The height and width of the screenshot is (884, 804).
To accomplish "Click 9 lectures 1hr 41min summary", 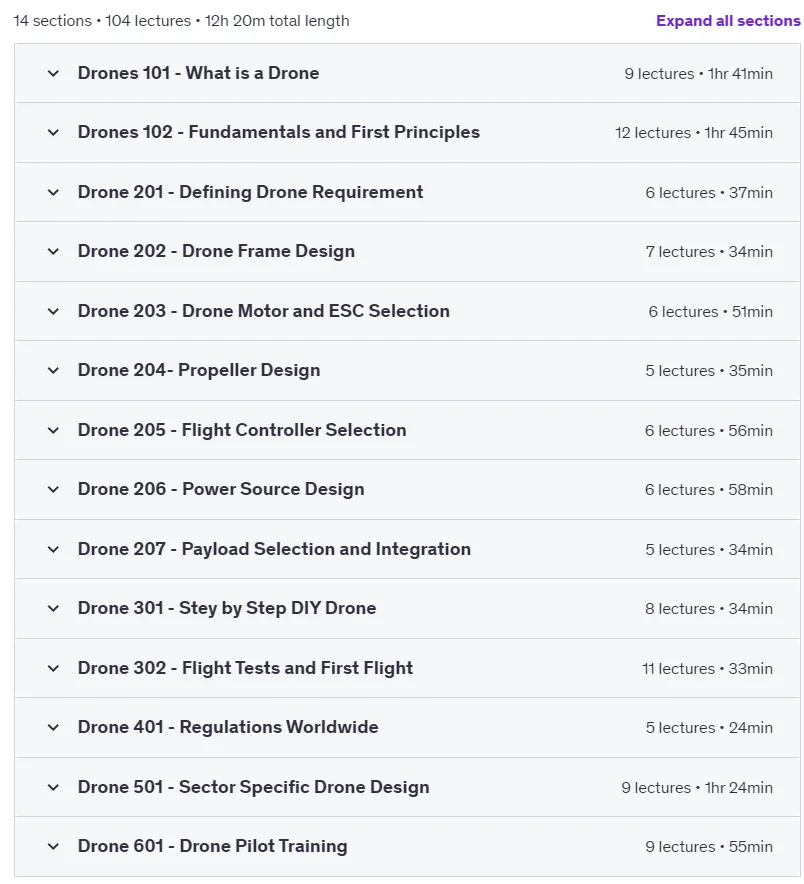I will click(x=698, y=74).
